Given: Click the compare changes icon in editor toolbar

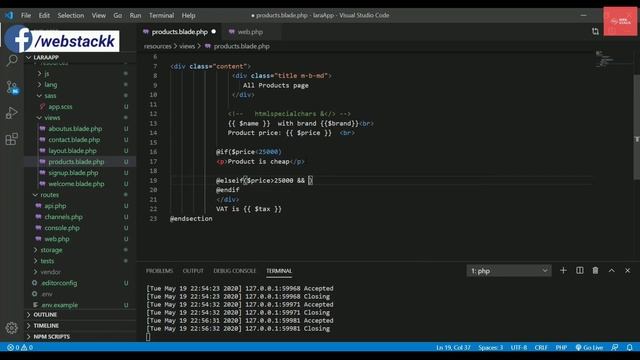Looking at the screenshot, I should click(595, 31).
